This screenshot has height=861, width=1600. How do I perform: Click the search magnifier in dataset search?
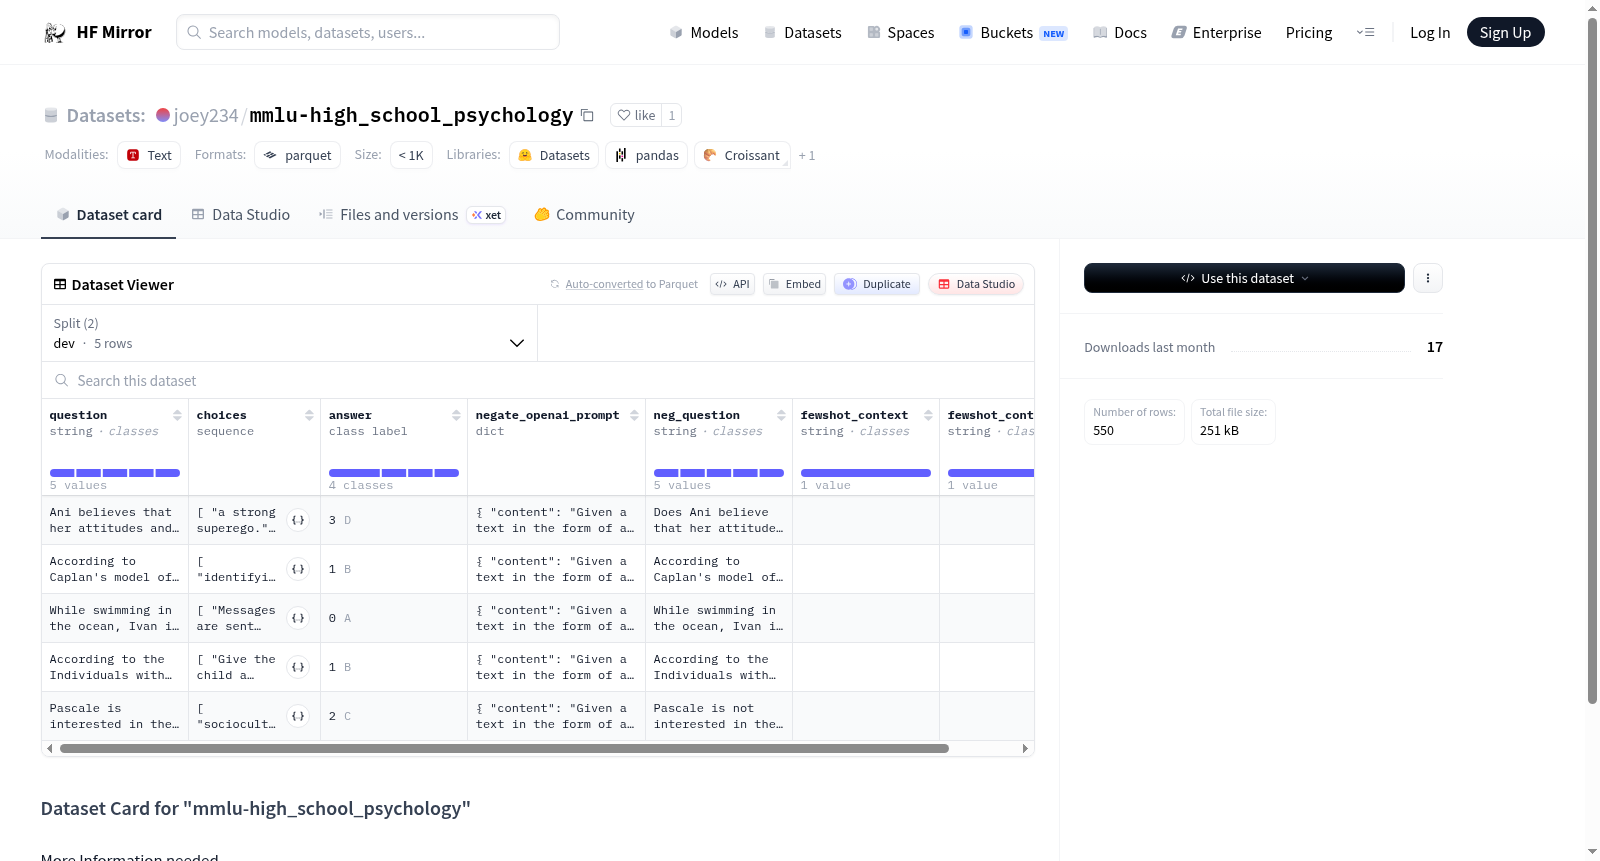pyautogui.click(x=62, y=381)
